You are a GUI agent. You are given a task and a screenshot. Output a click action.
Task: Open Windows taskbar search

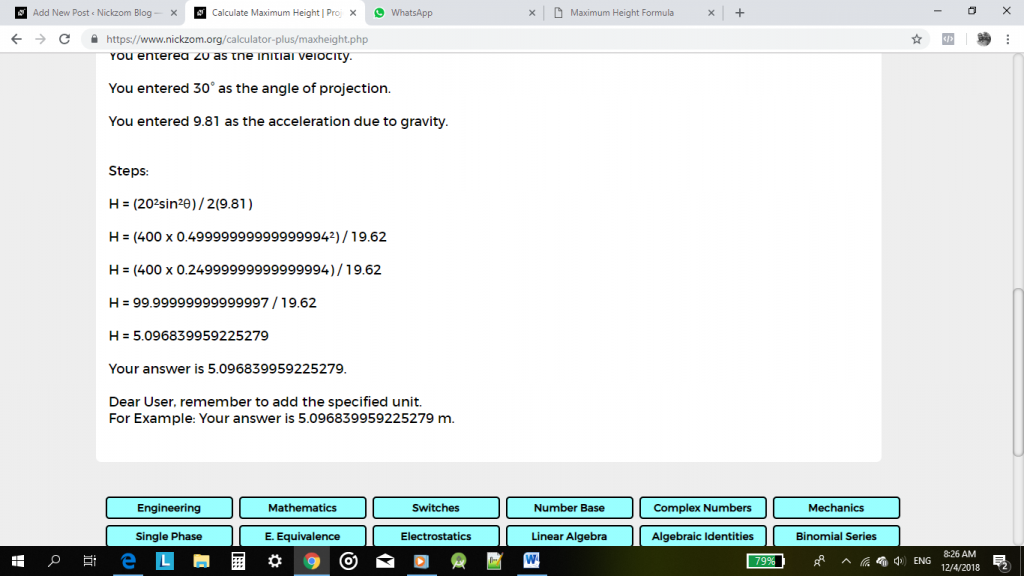point(54,561)
